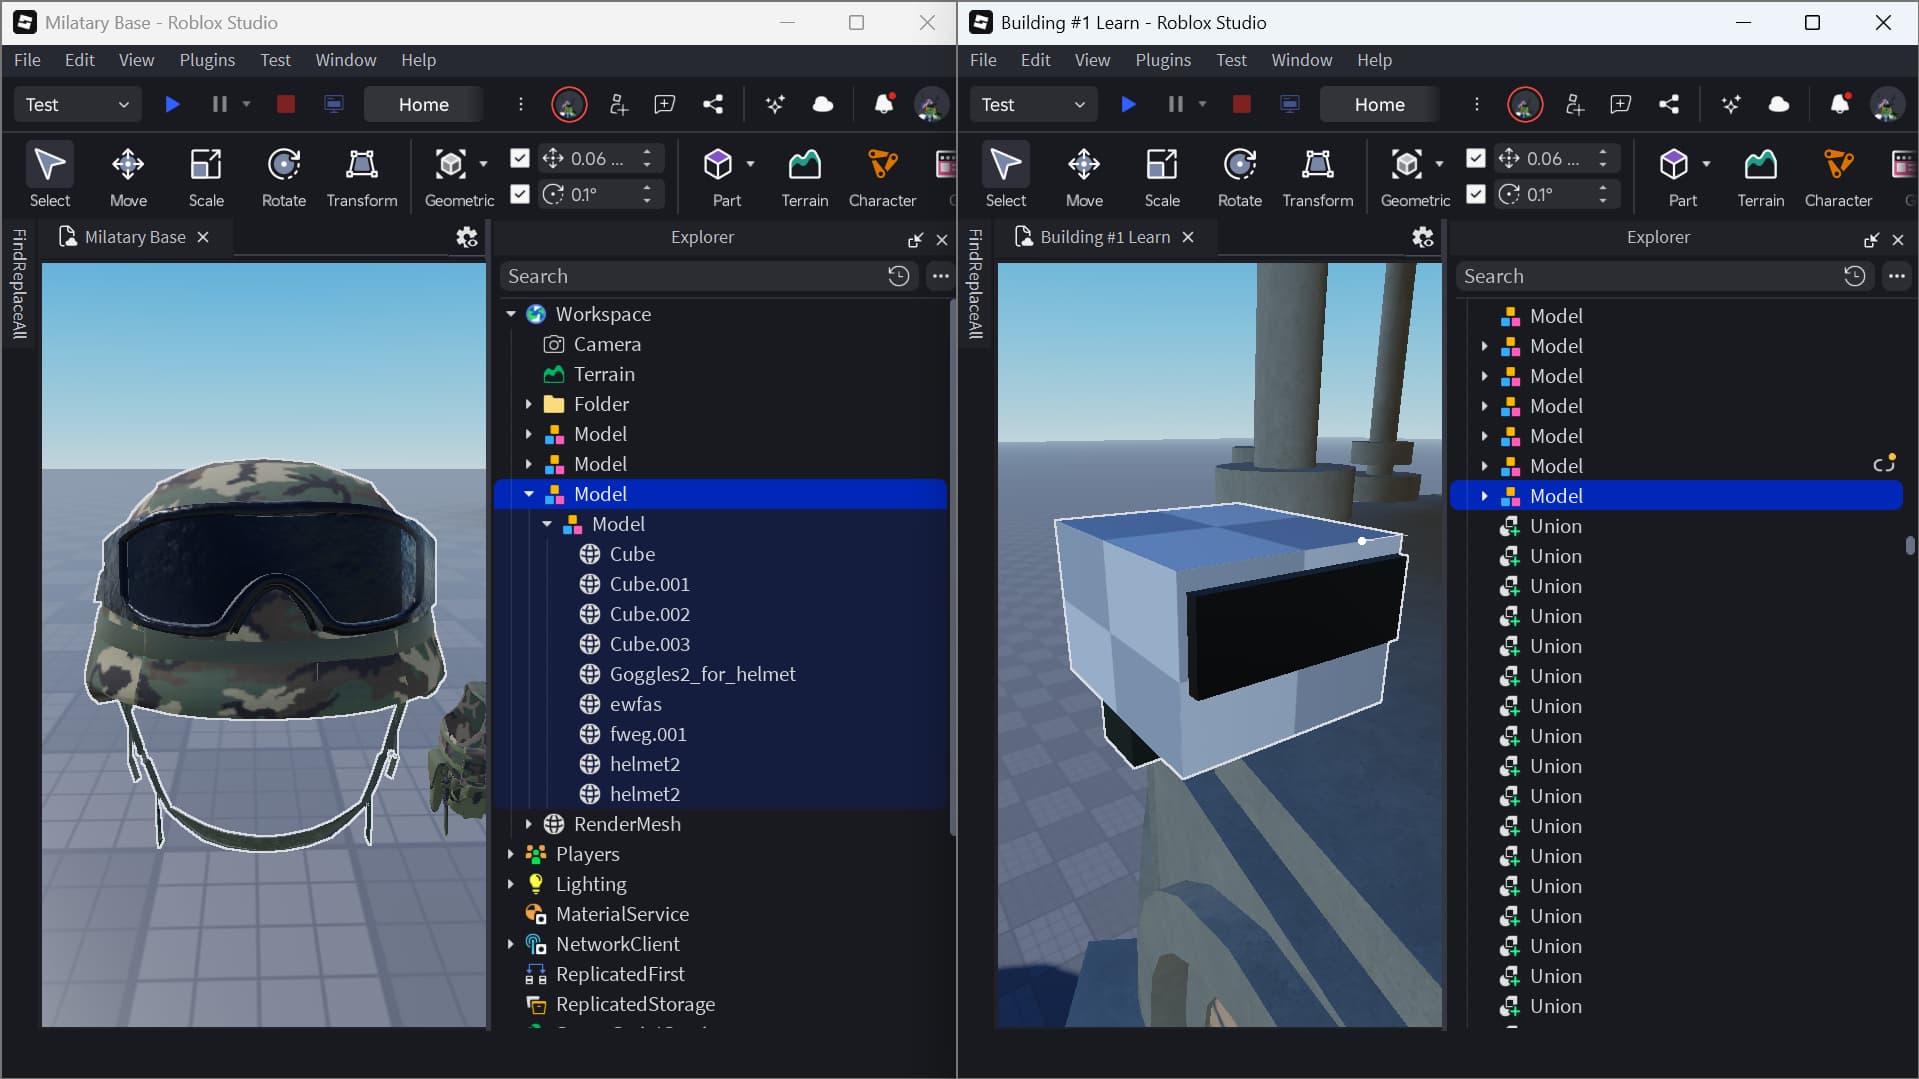This screenshot has height=1079, width=1919.
Task: Toggle move snapping checkbox in Milatary Base toolbar
Action: pyautogui.click(x=520, y=158)
